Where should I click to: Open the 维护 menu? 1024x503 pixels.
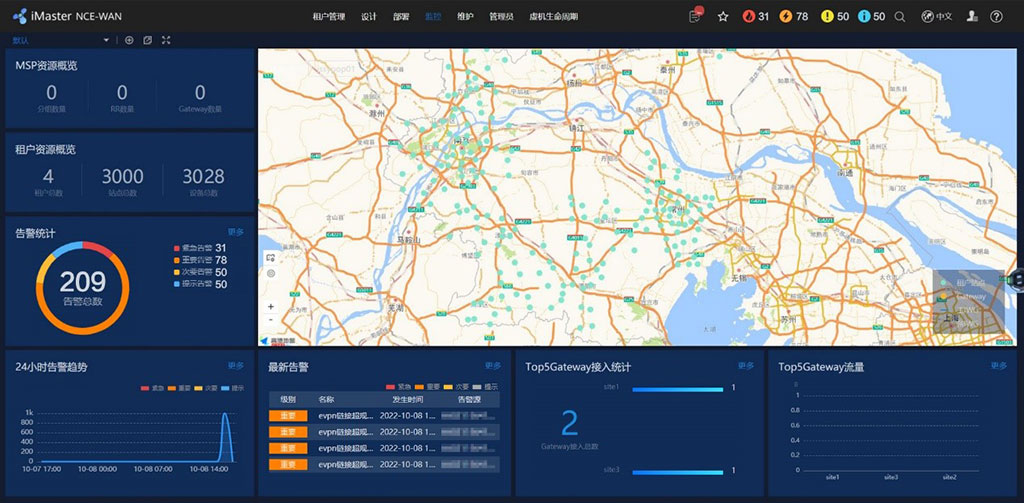465,17
